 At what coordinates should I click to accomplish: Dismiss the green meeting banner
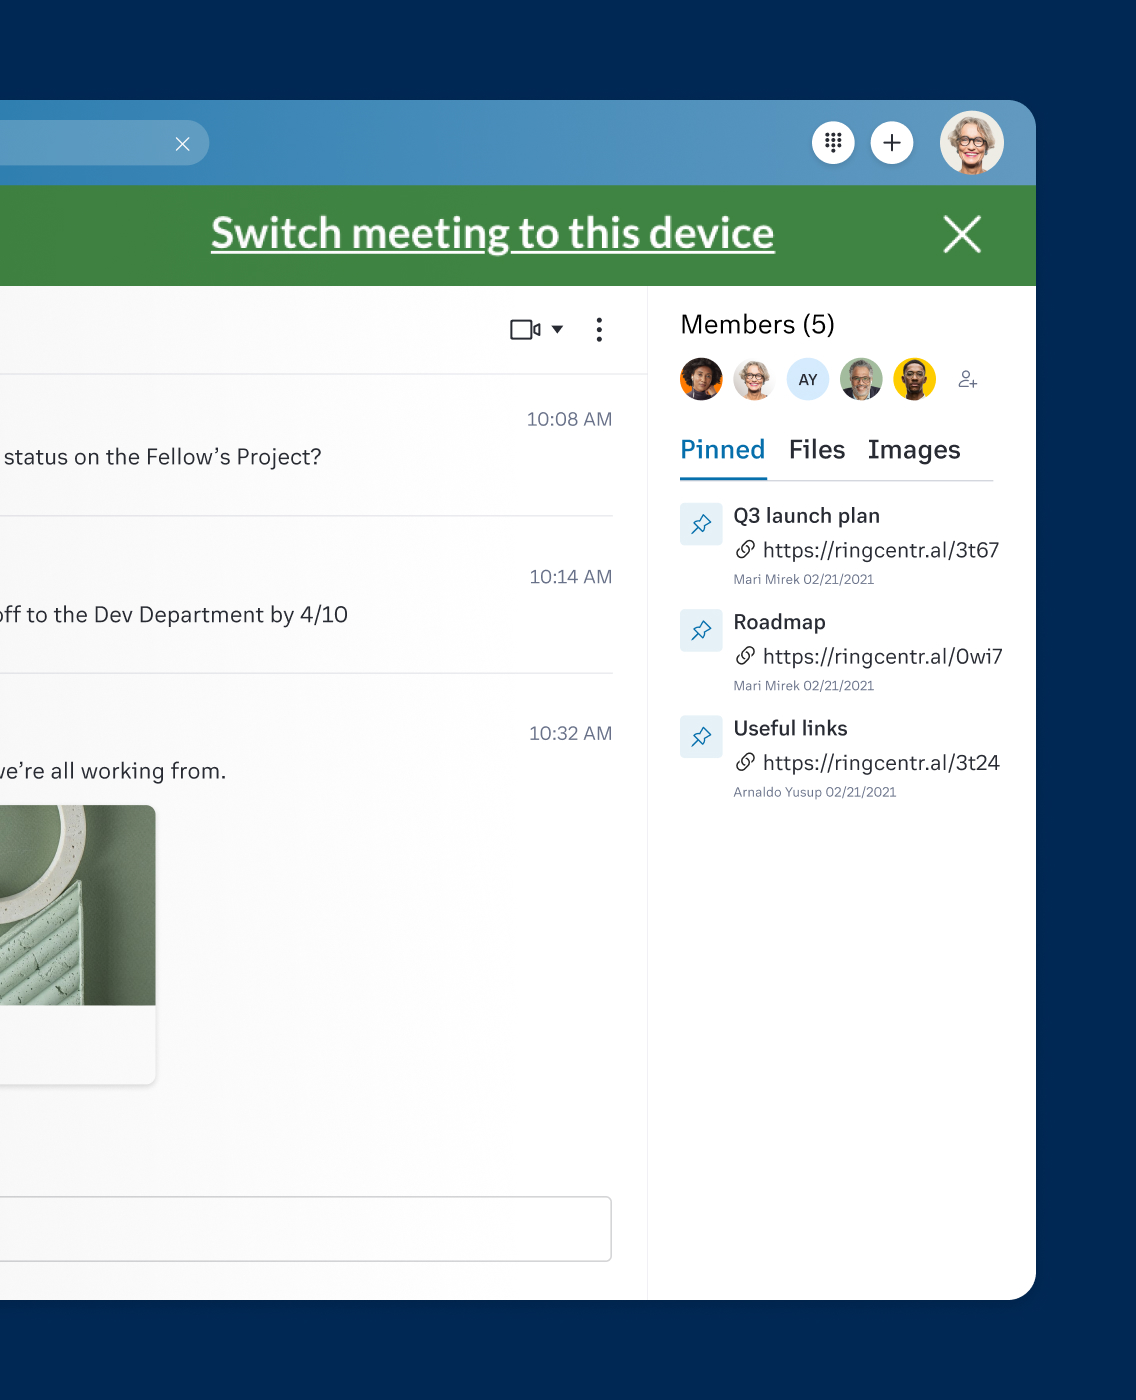pos(961,234)
